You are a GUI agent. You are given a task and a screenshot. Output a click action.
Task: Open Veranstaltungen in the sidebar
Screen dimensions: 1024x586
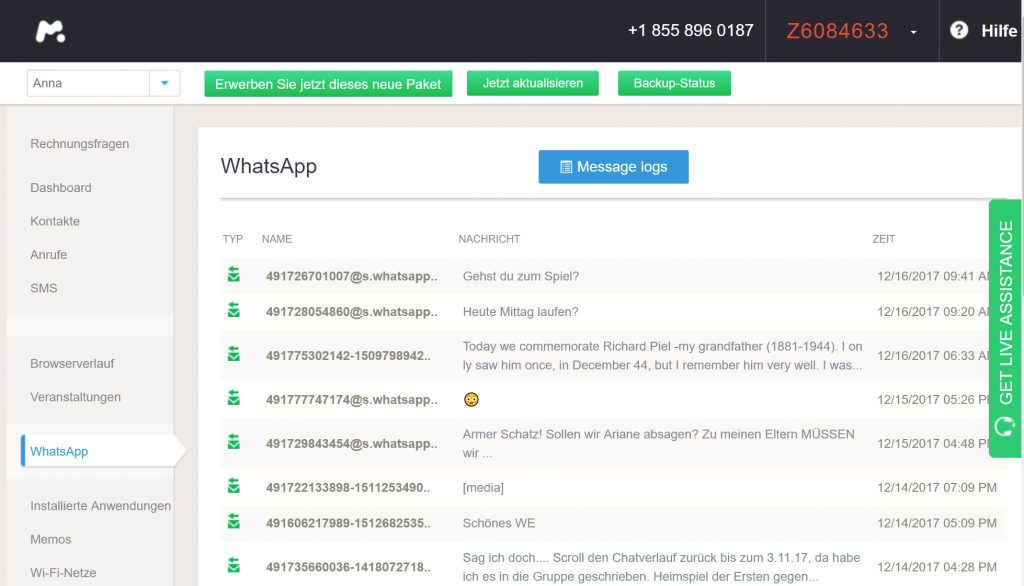click(x=75, y=397)
